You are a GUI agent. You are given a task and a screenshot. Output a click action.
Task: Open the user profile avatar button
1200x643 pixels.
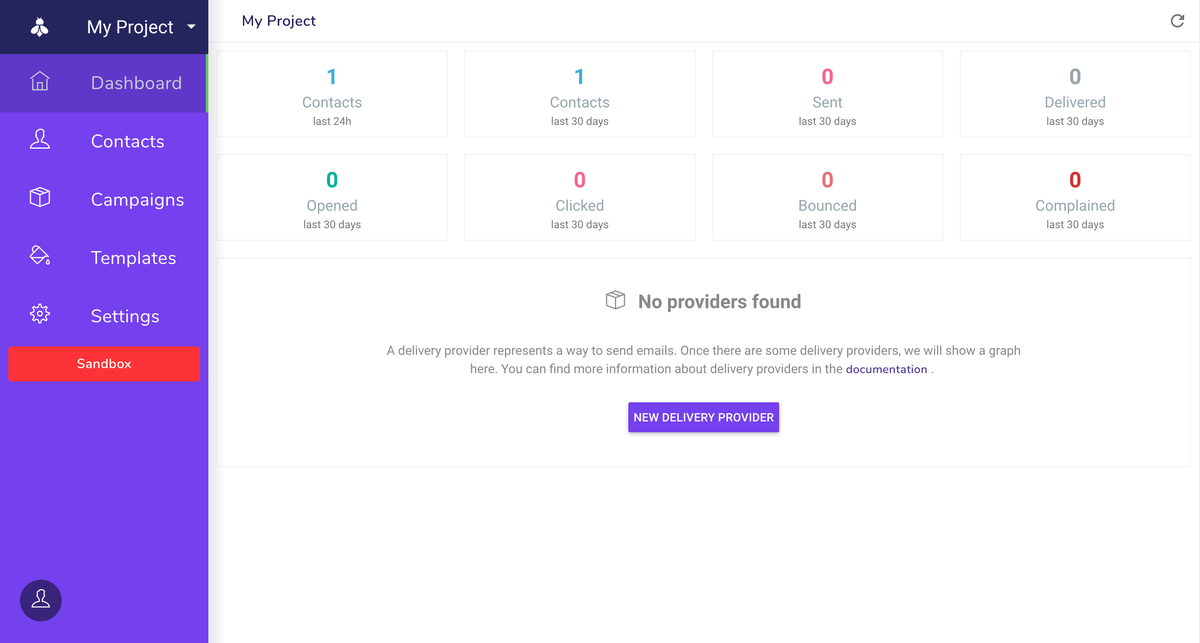(41, 600)
